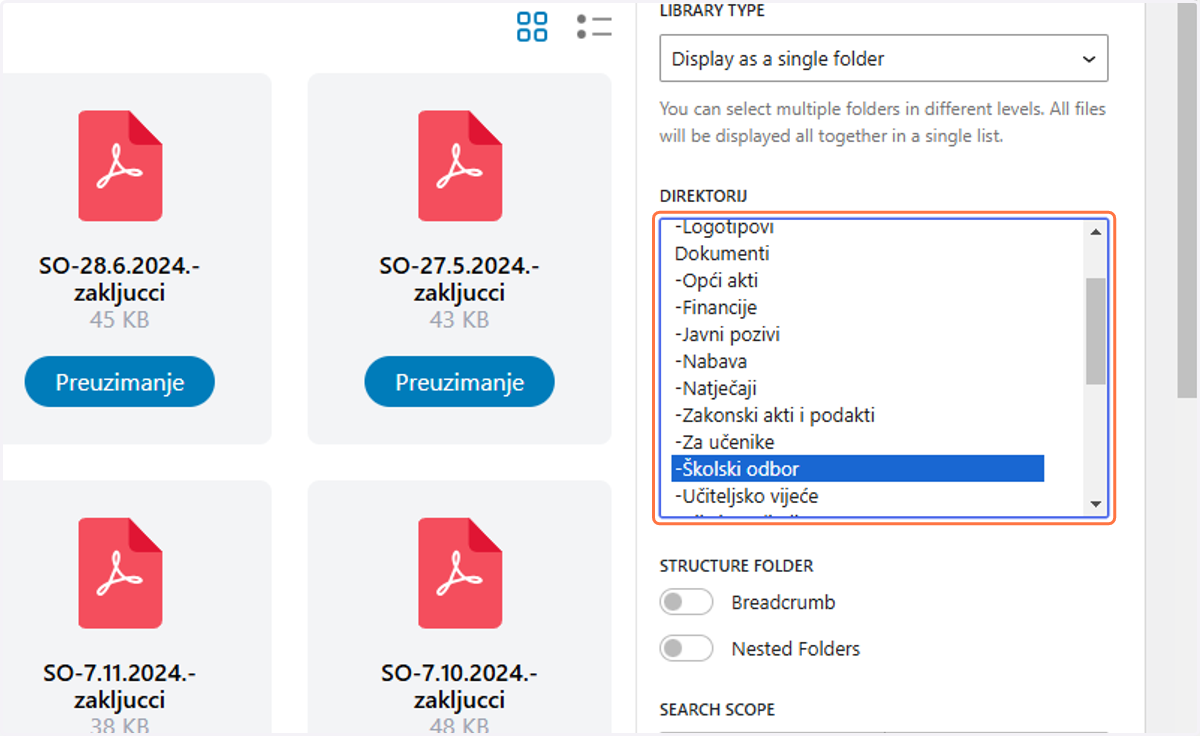This screenshot has height=736, width=1200.
Task: Click Direktorij list scrollbar thumb
Action: pyautogui.click(x=1095, y=331)
